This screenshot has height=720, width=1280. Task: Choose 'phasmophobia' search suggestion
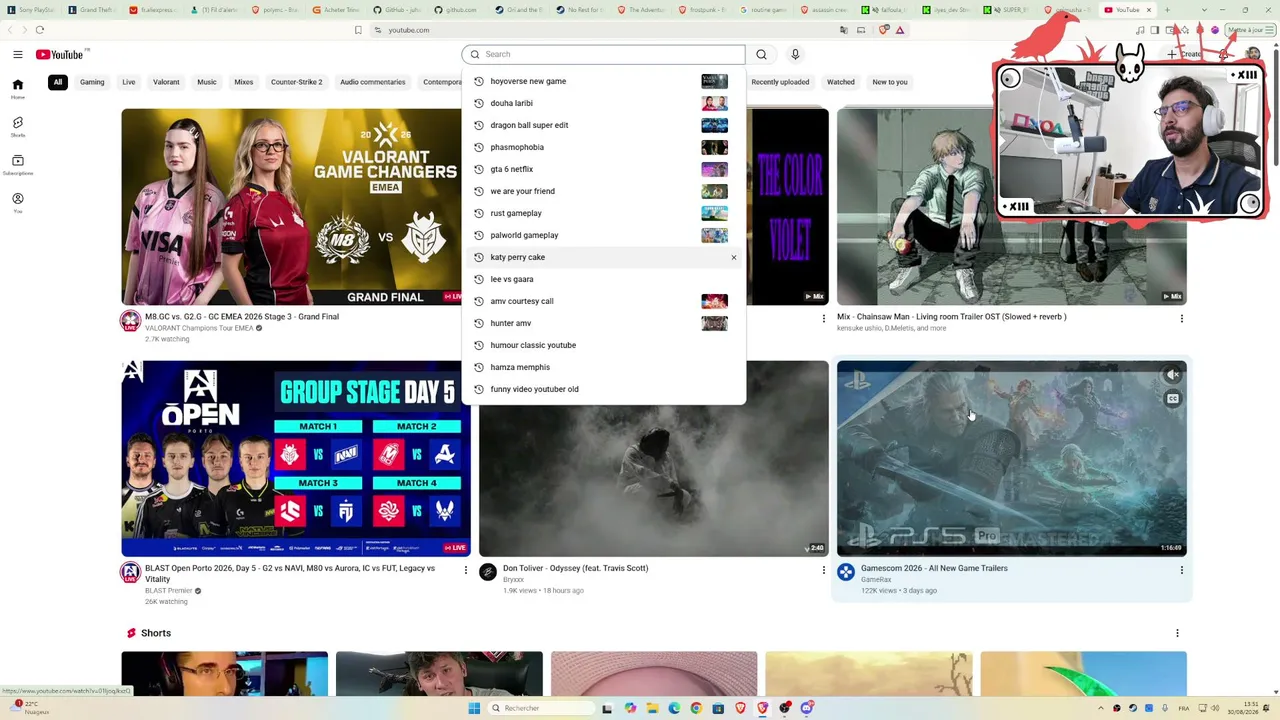click(x=604, y=147)
